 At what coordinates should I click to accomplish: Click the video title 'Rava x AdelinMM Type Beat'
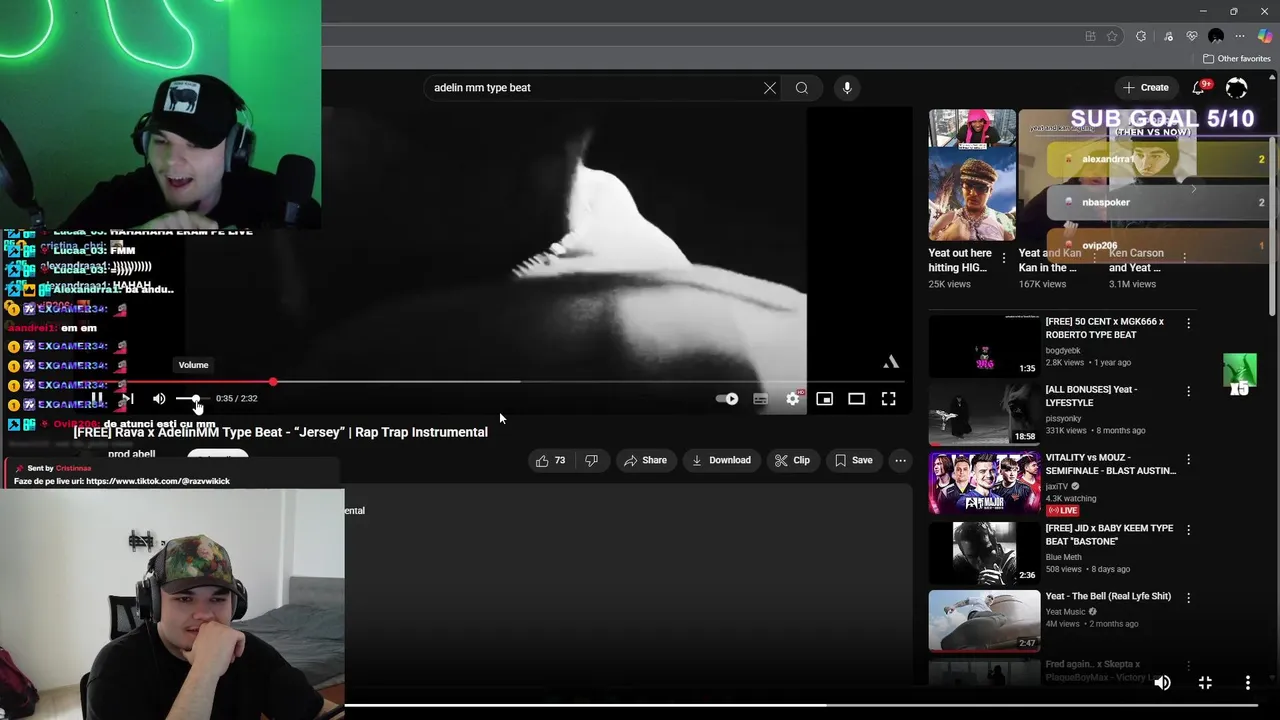(280, 432)
